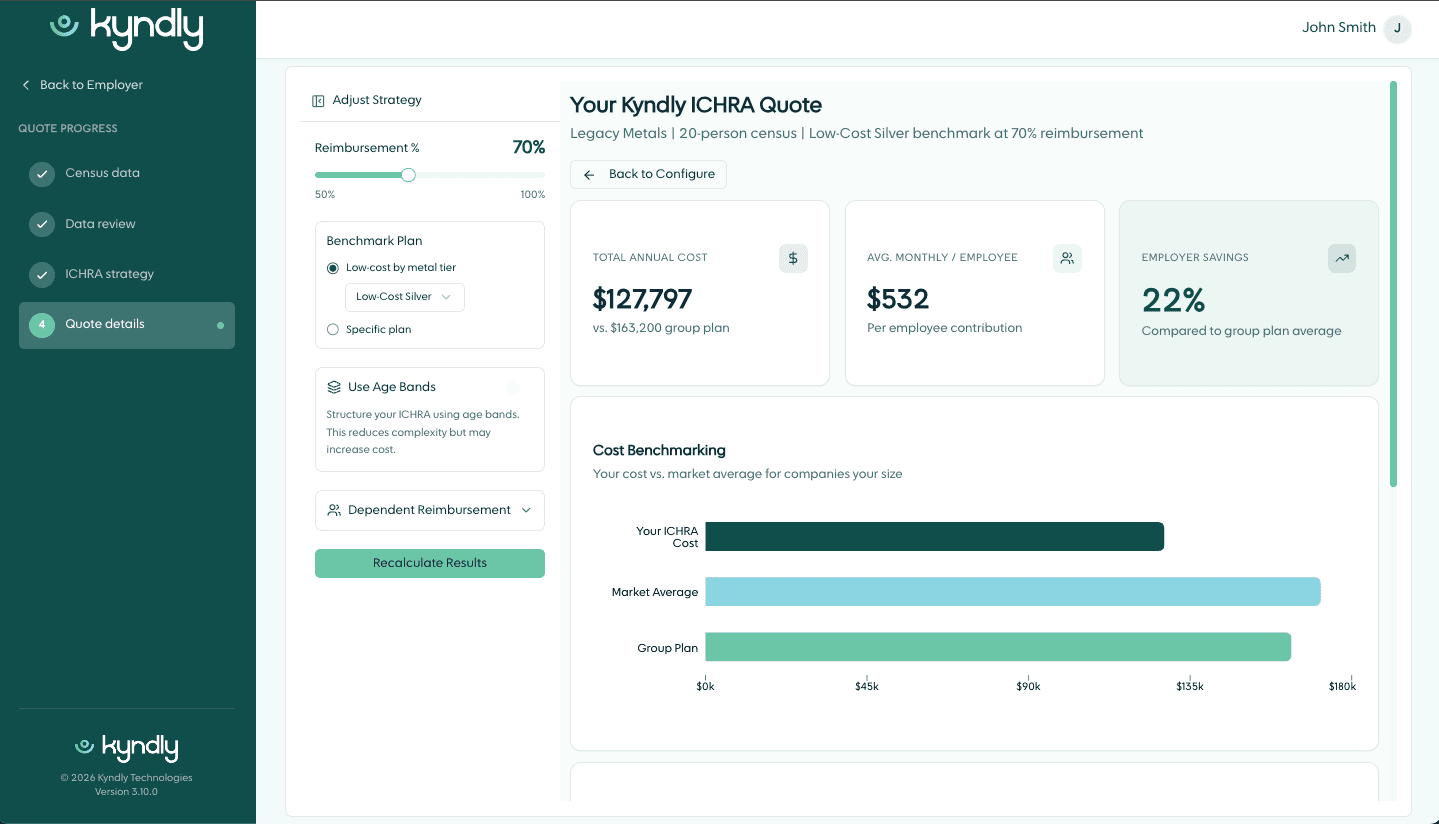This screenshot has height=824, width=1439.
Task: Click the Market Average blue bar
Action: tap(1013, 591)
